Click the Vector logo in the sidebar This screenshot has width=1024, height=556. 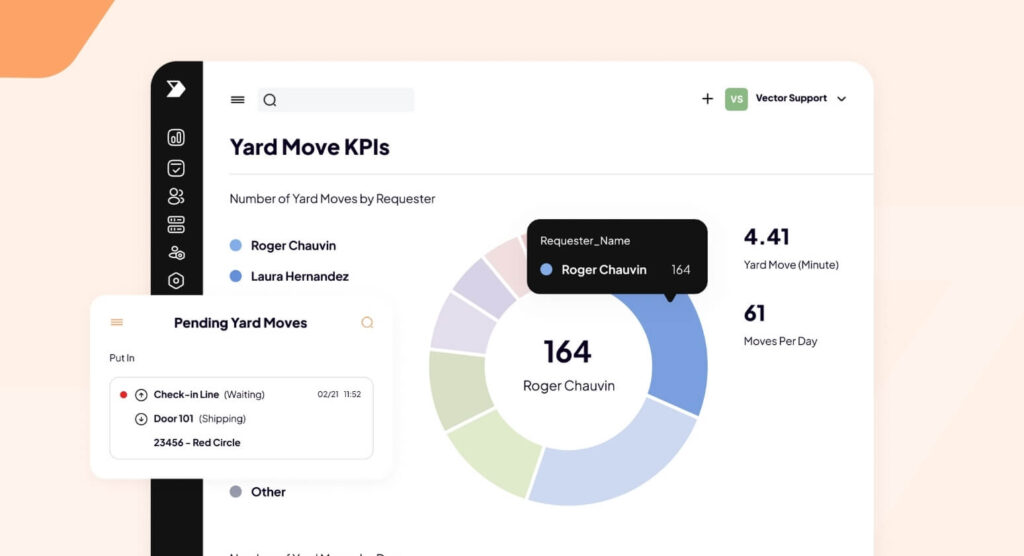pos(176,89)
